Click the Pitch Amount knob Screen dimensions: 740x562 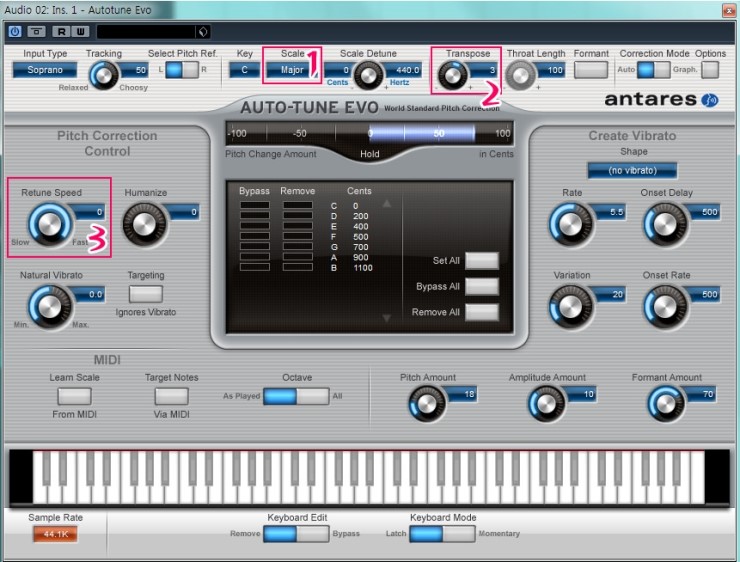tap(427, 404)
